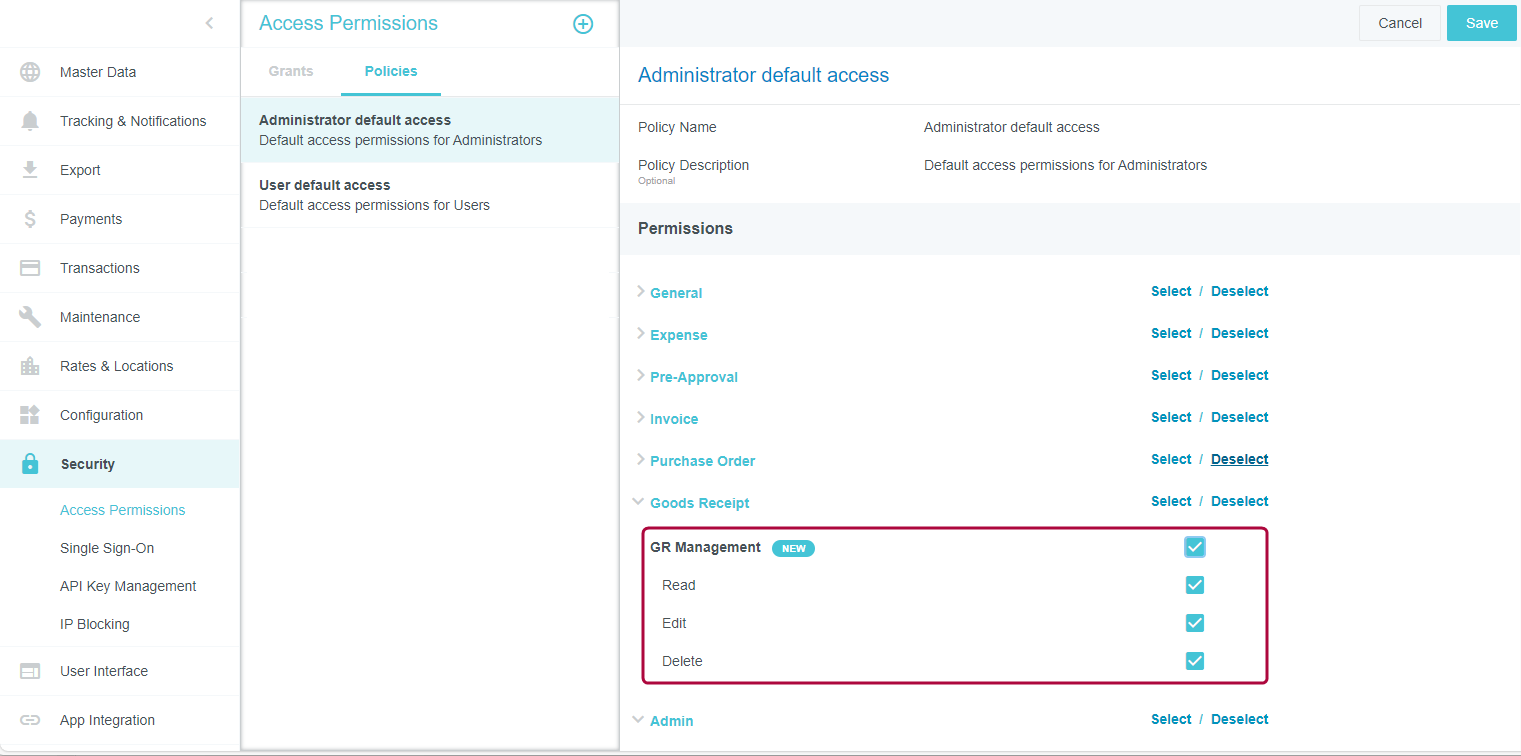Select the User default access policy
This screenshot has height=756, width=1521.
(325, 184)
